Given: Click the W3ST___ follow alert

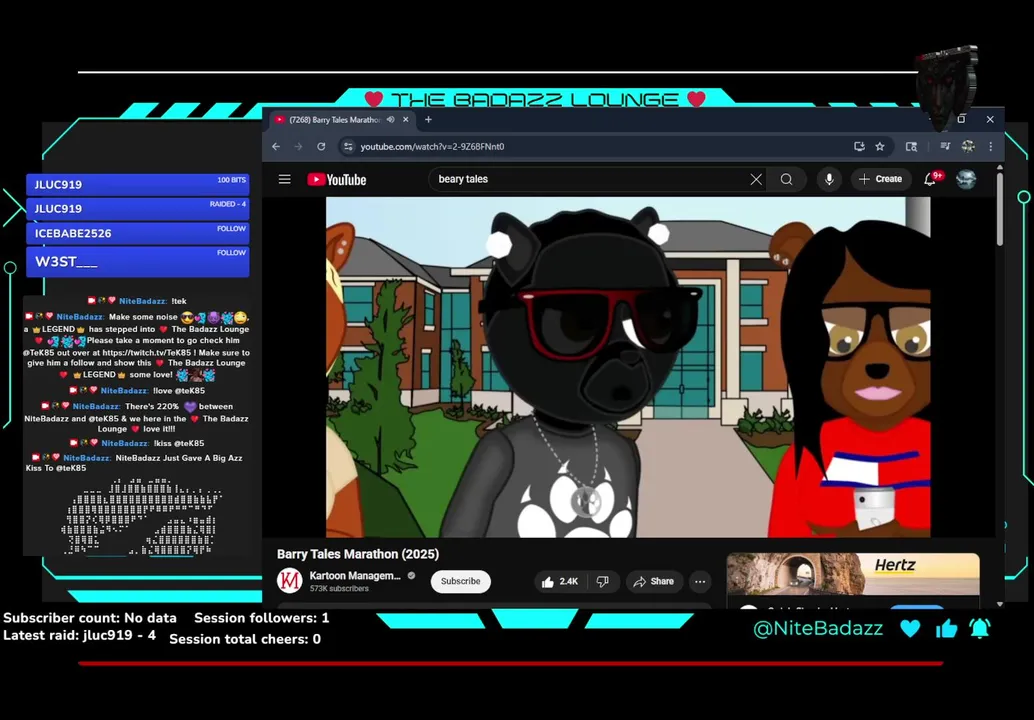Looking at the screenshot, I should (x=138, y=261).
